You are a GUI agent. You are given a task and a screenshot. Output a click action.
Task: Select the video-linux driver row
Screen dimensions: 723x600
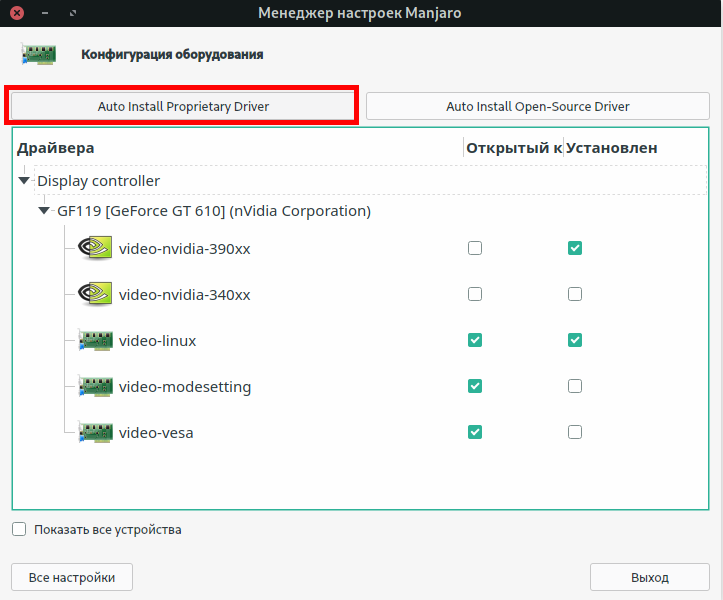click(361, 340)
